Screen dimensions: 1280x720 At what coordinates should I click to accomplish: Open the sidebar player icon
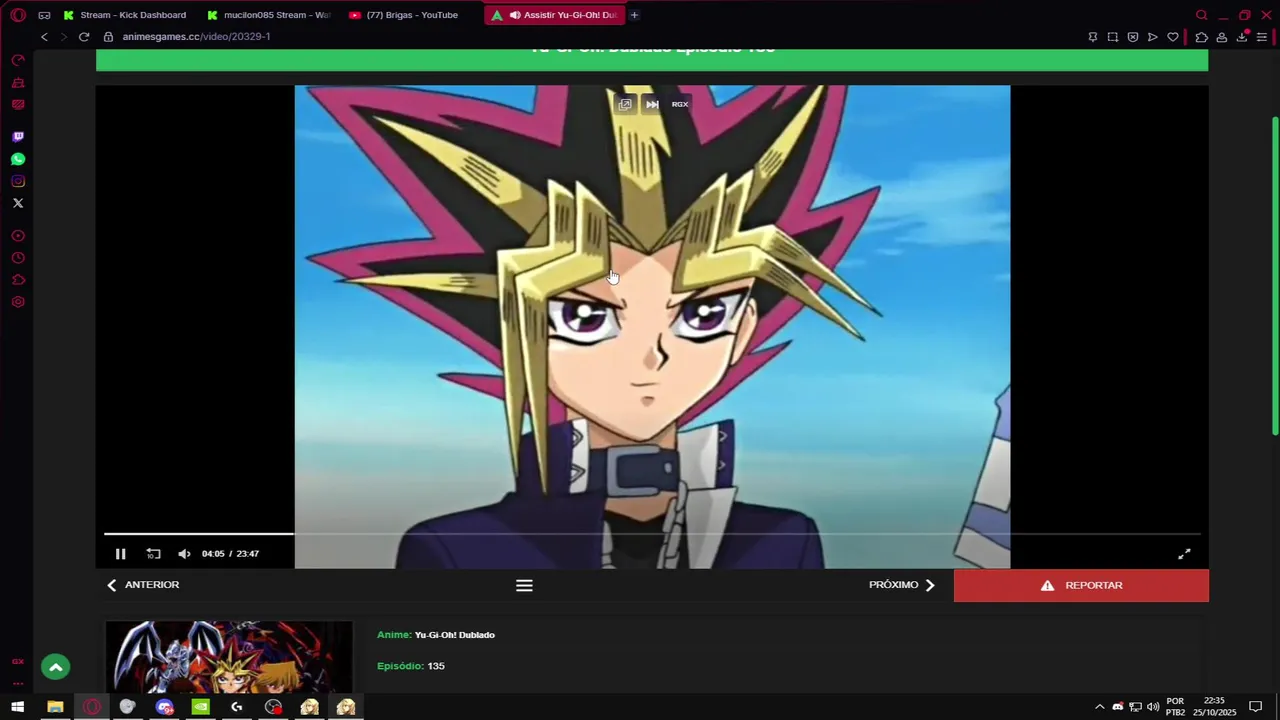pyautogui.click(x=17, y=236)
